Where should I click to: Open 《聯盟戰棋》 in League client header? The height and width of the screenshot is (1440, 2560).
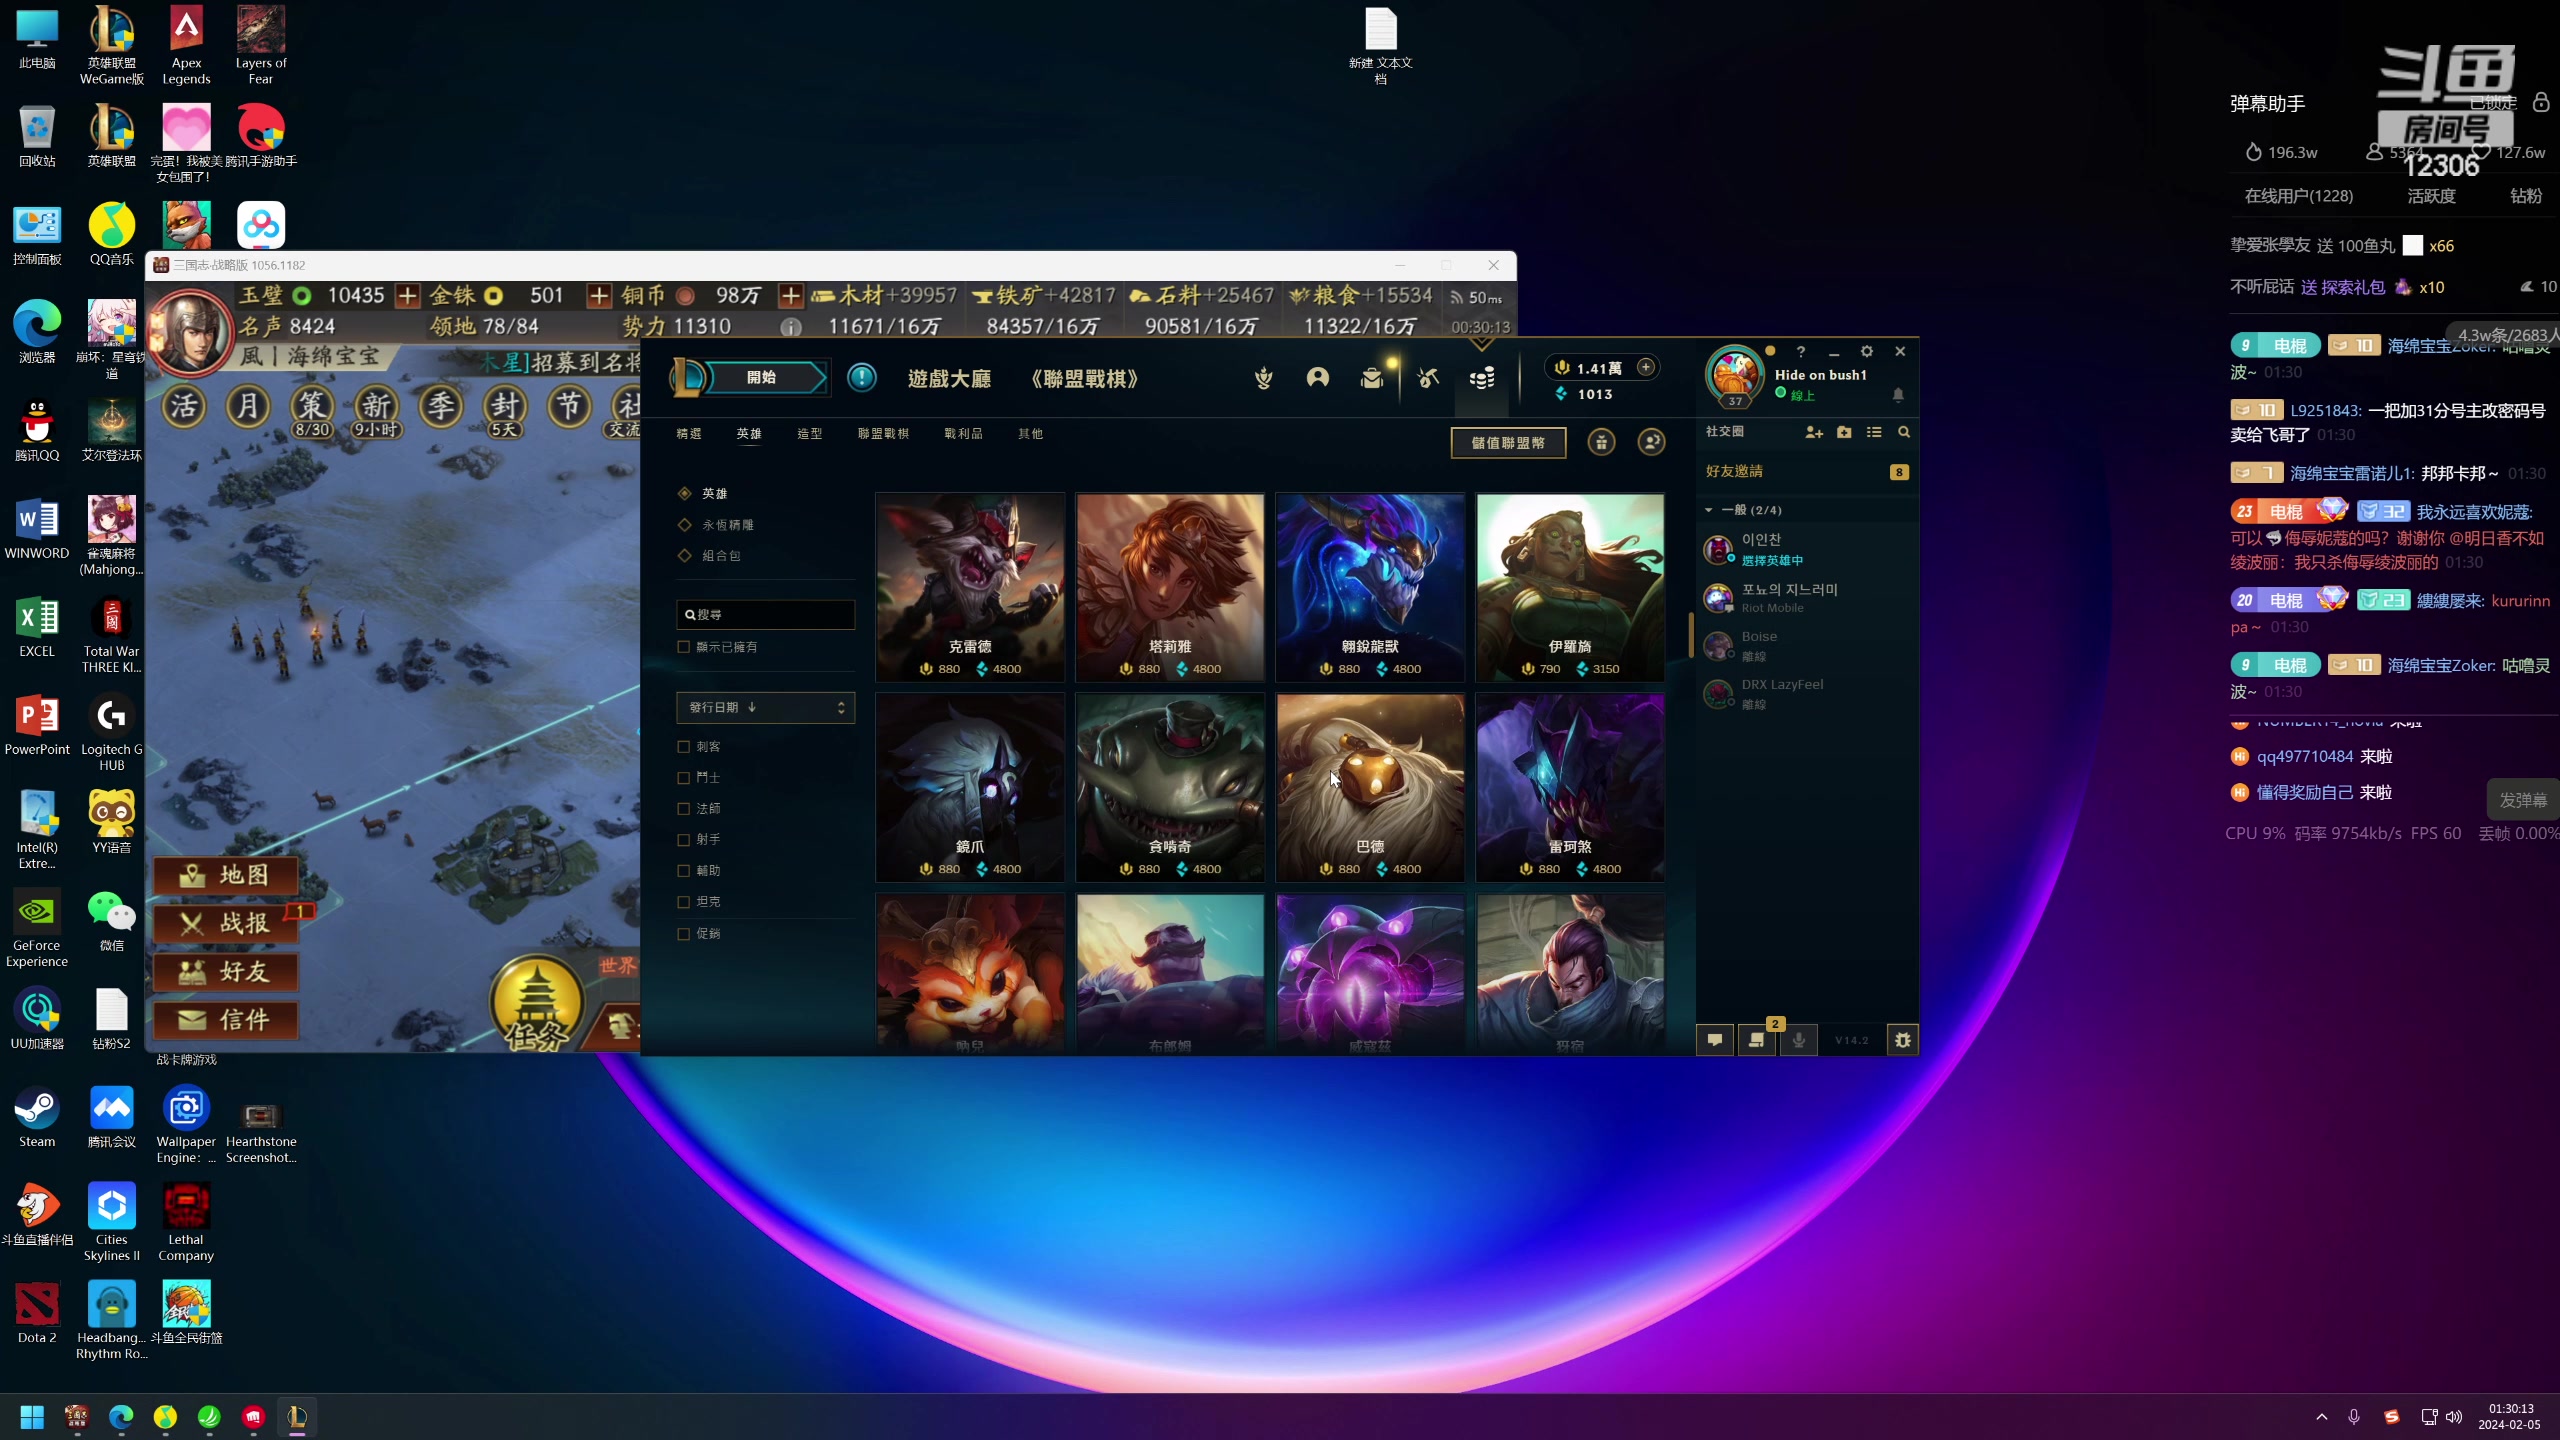[1085, 379]
